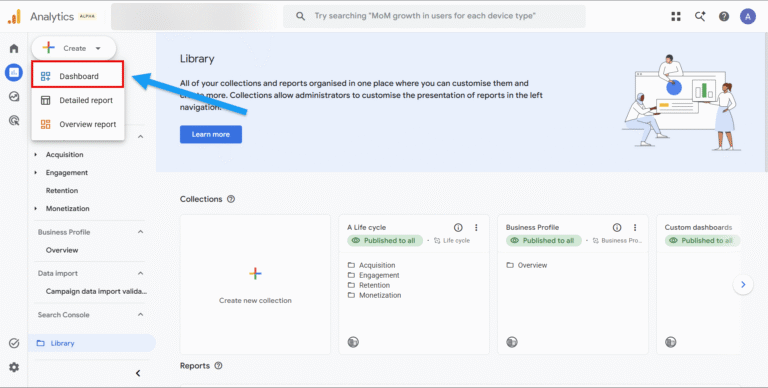
Task: Select the Reports icon in left rail
Action: [x=14, y=73]
